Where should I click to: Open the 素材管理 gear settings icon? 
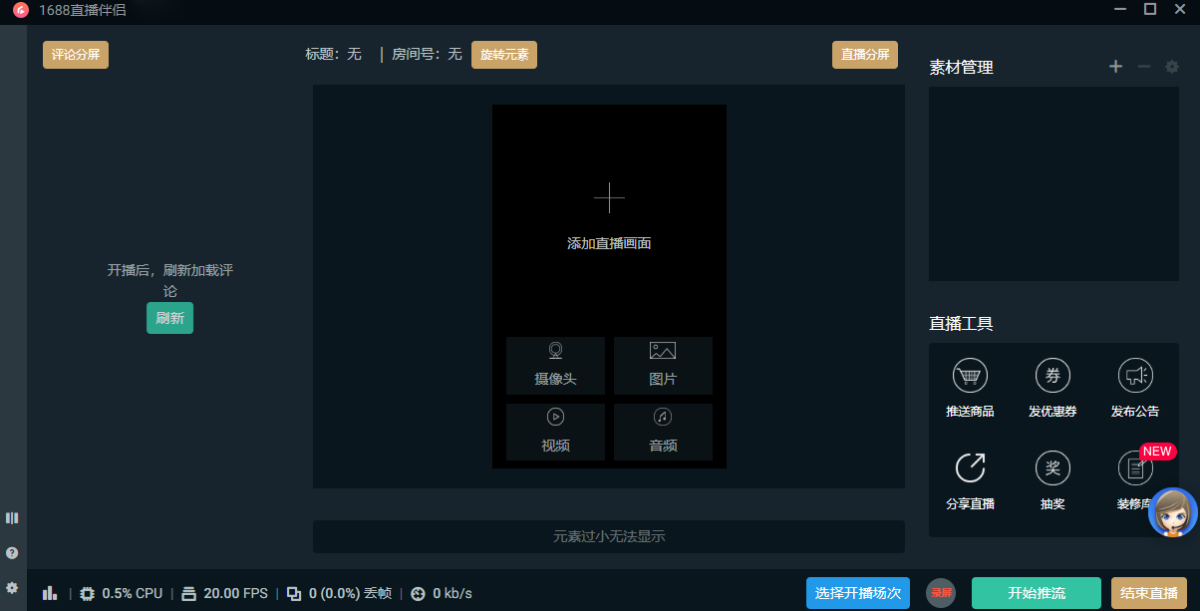click(1170, 66)
